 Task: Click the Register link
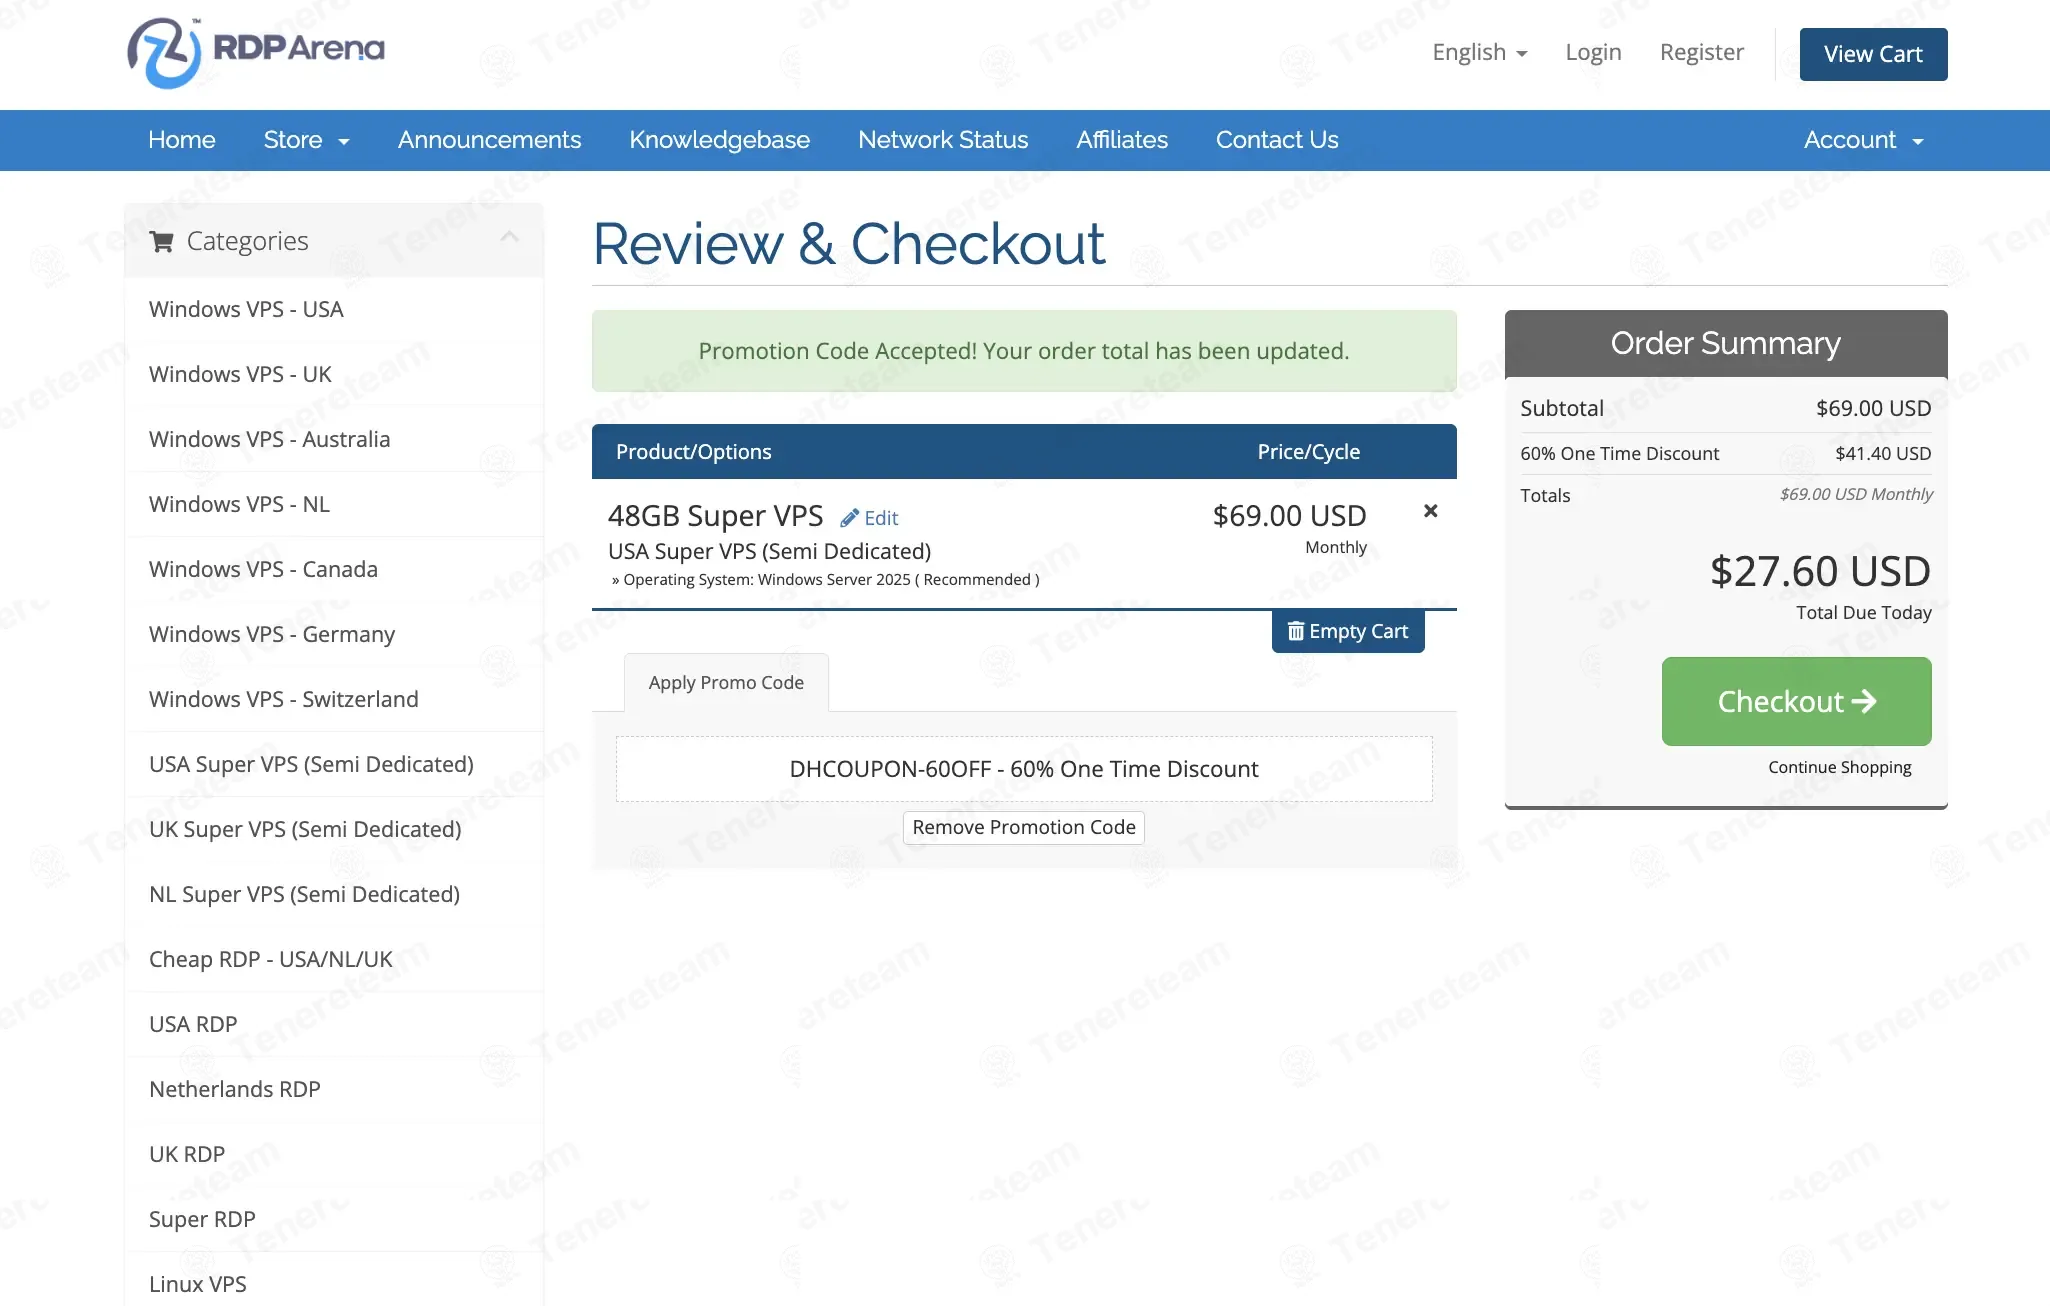tap(1701, 53)
